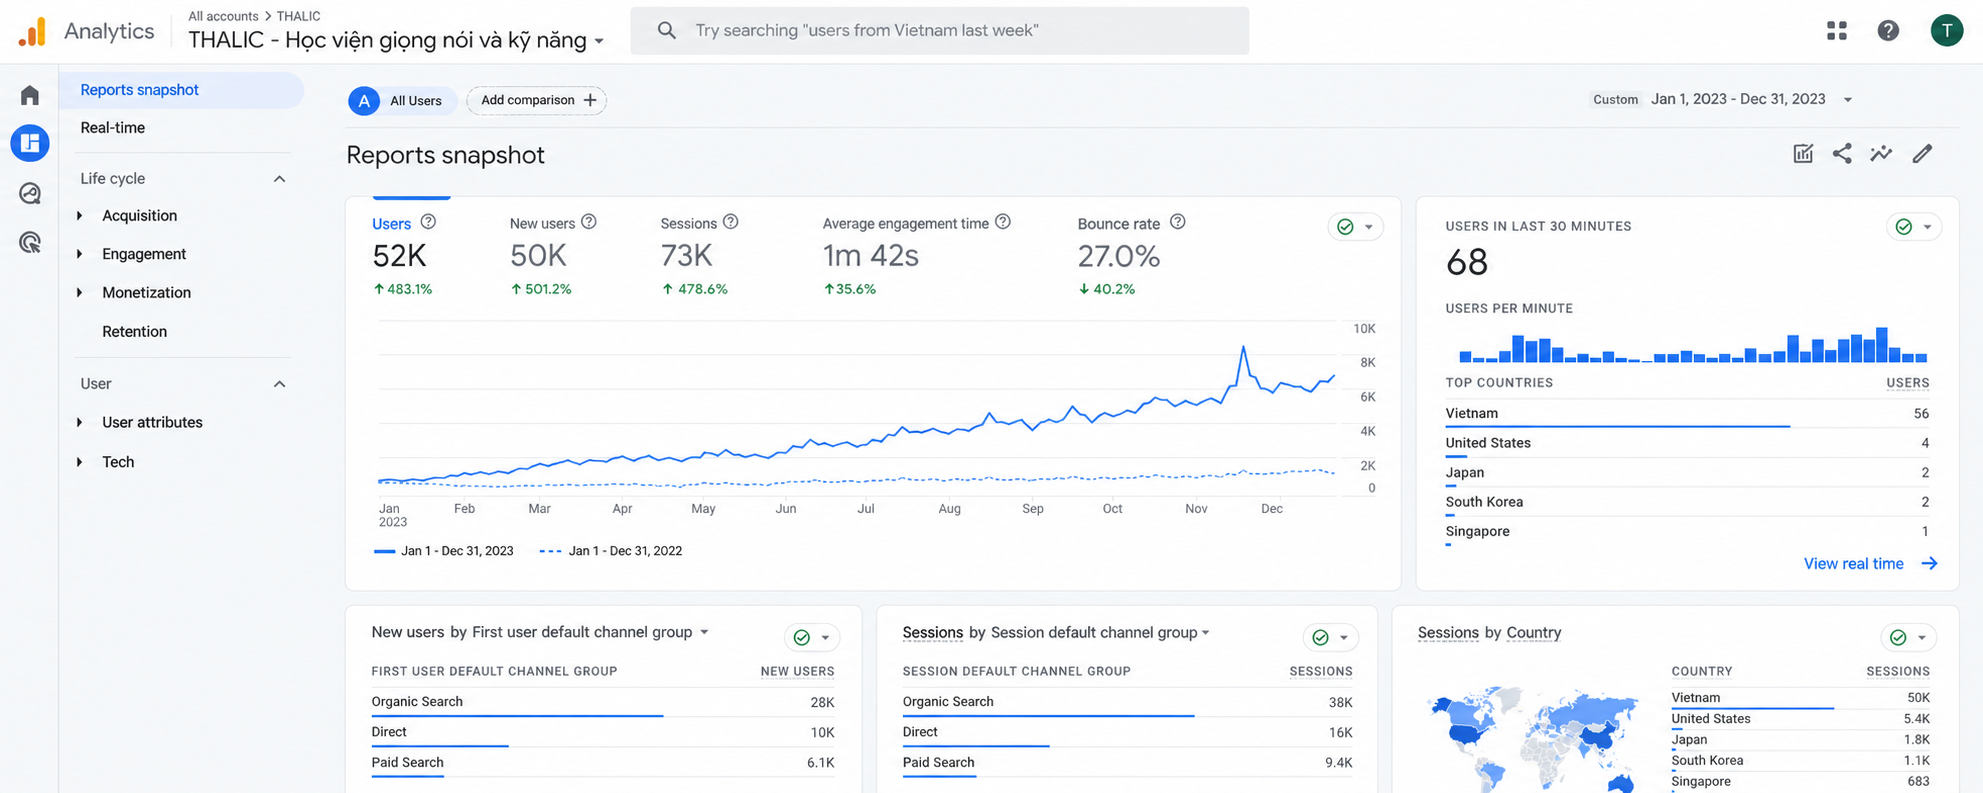Click the users per minute bar chart
This screenshot has width=1983, height=793.
click(1692, 345)
